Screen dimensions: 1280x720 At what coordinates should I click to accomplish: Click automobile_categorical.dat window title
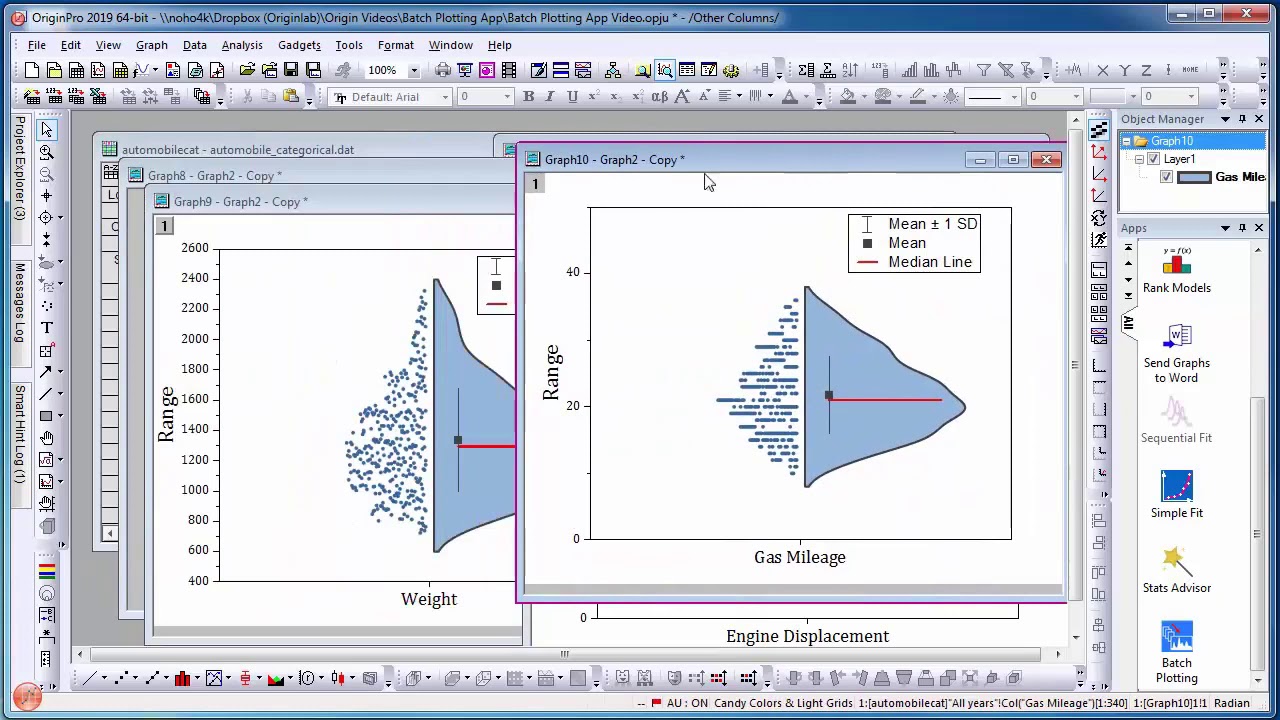coord(238,150)
